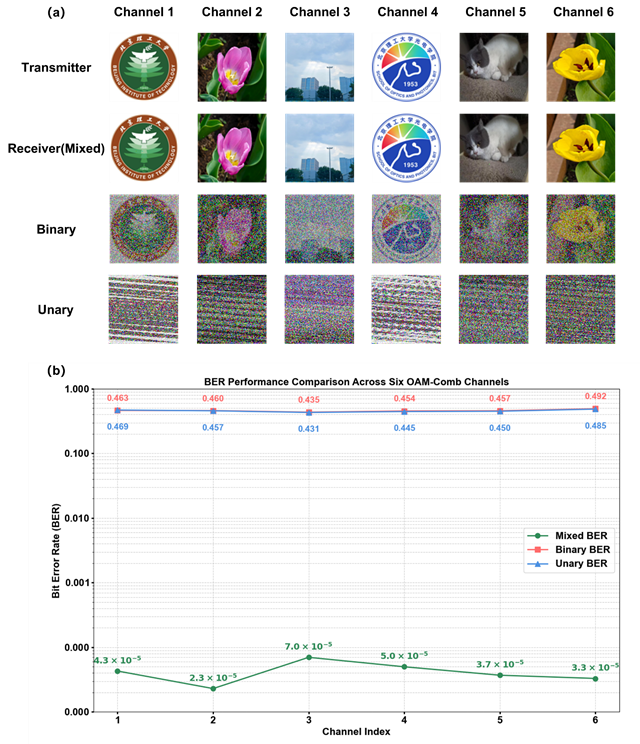The height and width of the screenshot is (744, 640).
Task: Click the blue 0.485 Unary BER value
Action: 595,426
